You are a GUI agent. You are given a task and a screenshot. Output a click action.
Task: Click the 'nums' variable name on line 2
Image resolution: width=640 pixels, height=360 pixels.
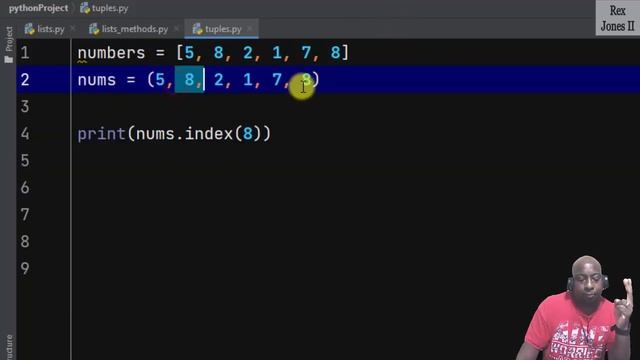[x=97, y=80]
